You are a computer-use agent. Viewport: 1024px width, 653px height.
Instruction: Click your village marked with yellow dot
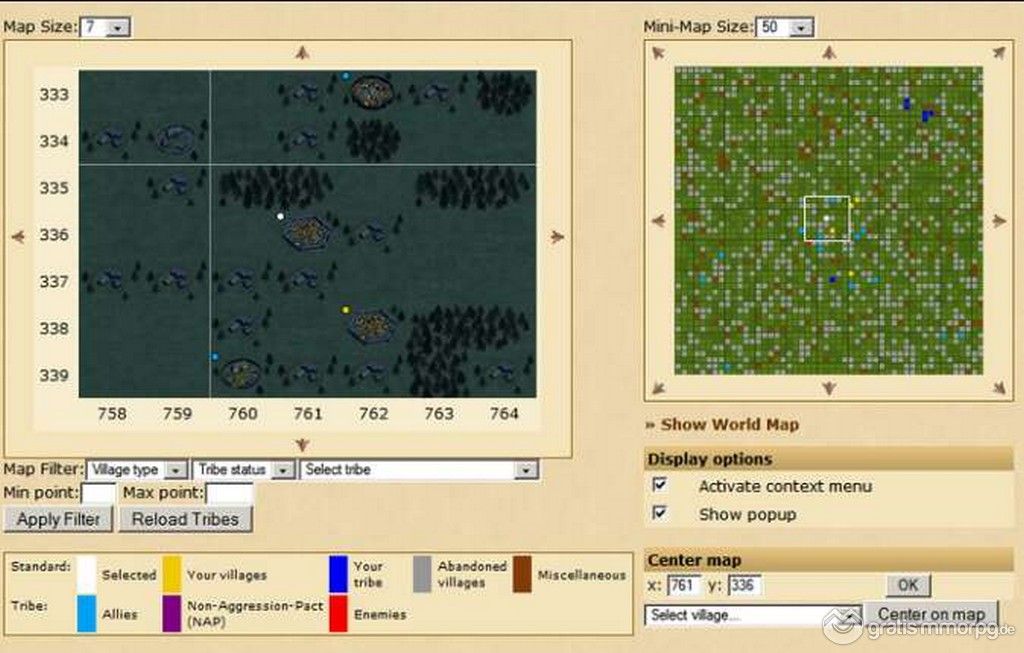click(x=374, y=325)
